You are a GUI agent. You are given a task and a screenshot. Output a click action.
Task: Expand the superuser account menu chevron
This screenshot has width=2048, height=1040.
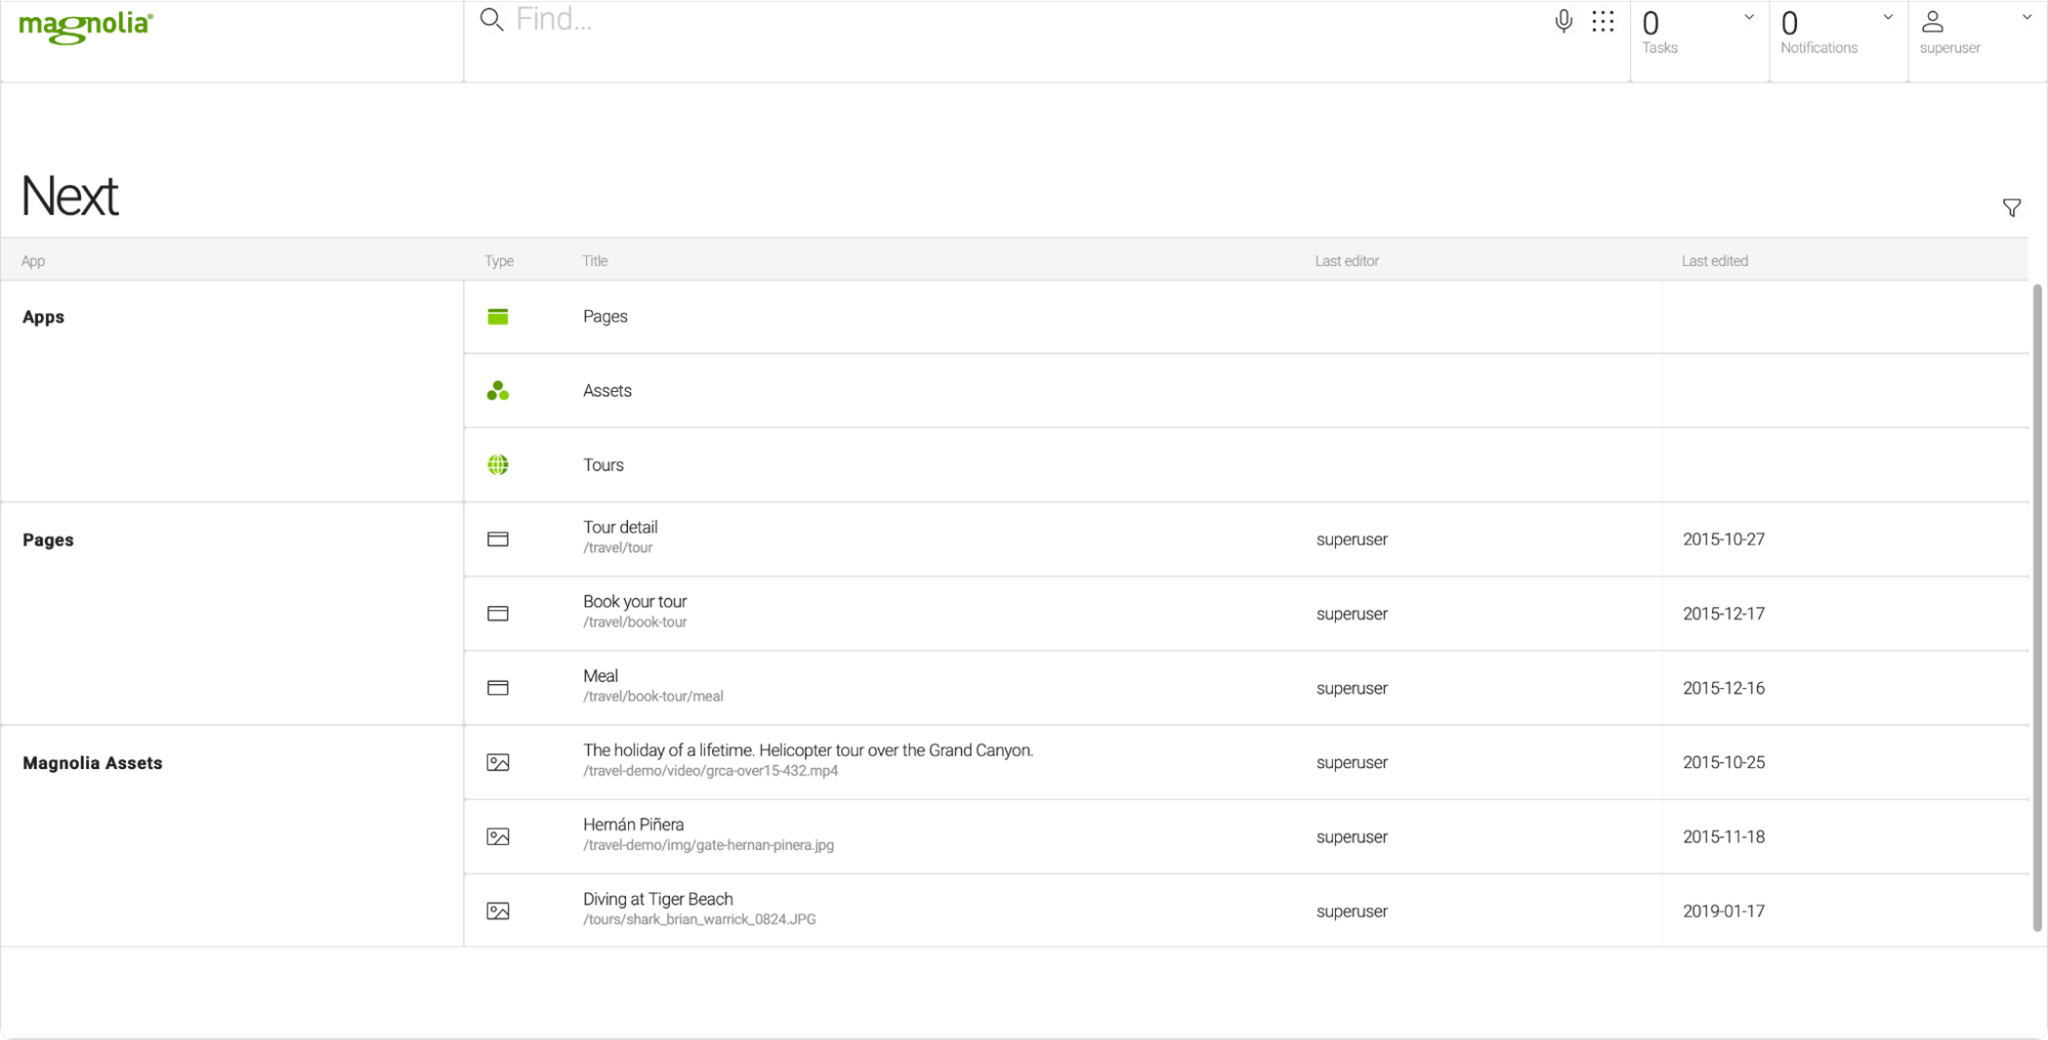click(2026, 17)
